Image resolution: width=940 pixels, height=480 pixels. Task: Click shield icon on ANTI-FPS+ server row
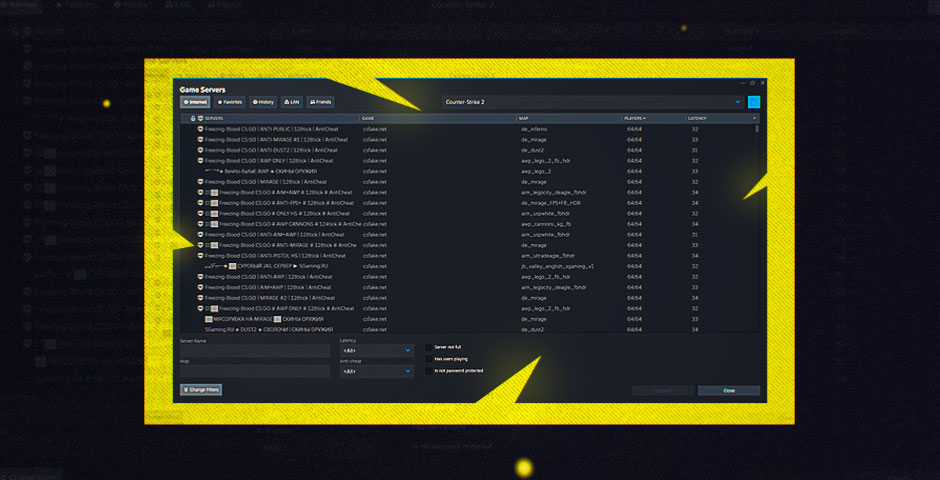(x=200, y=203)
